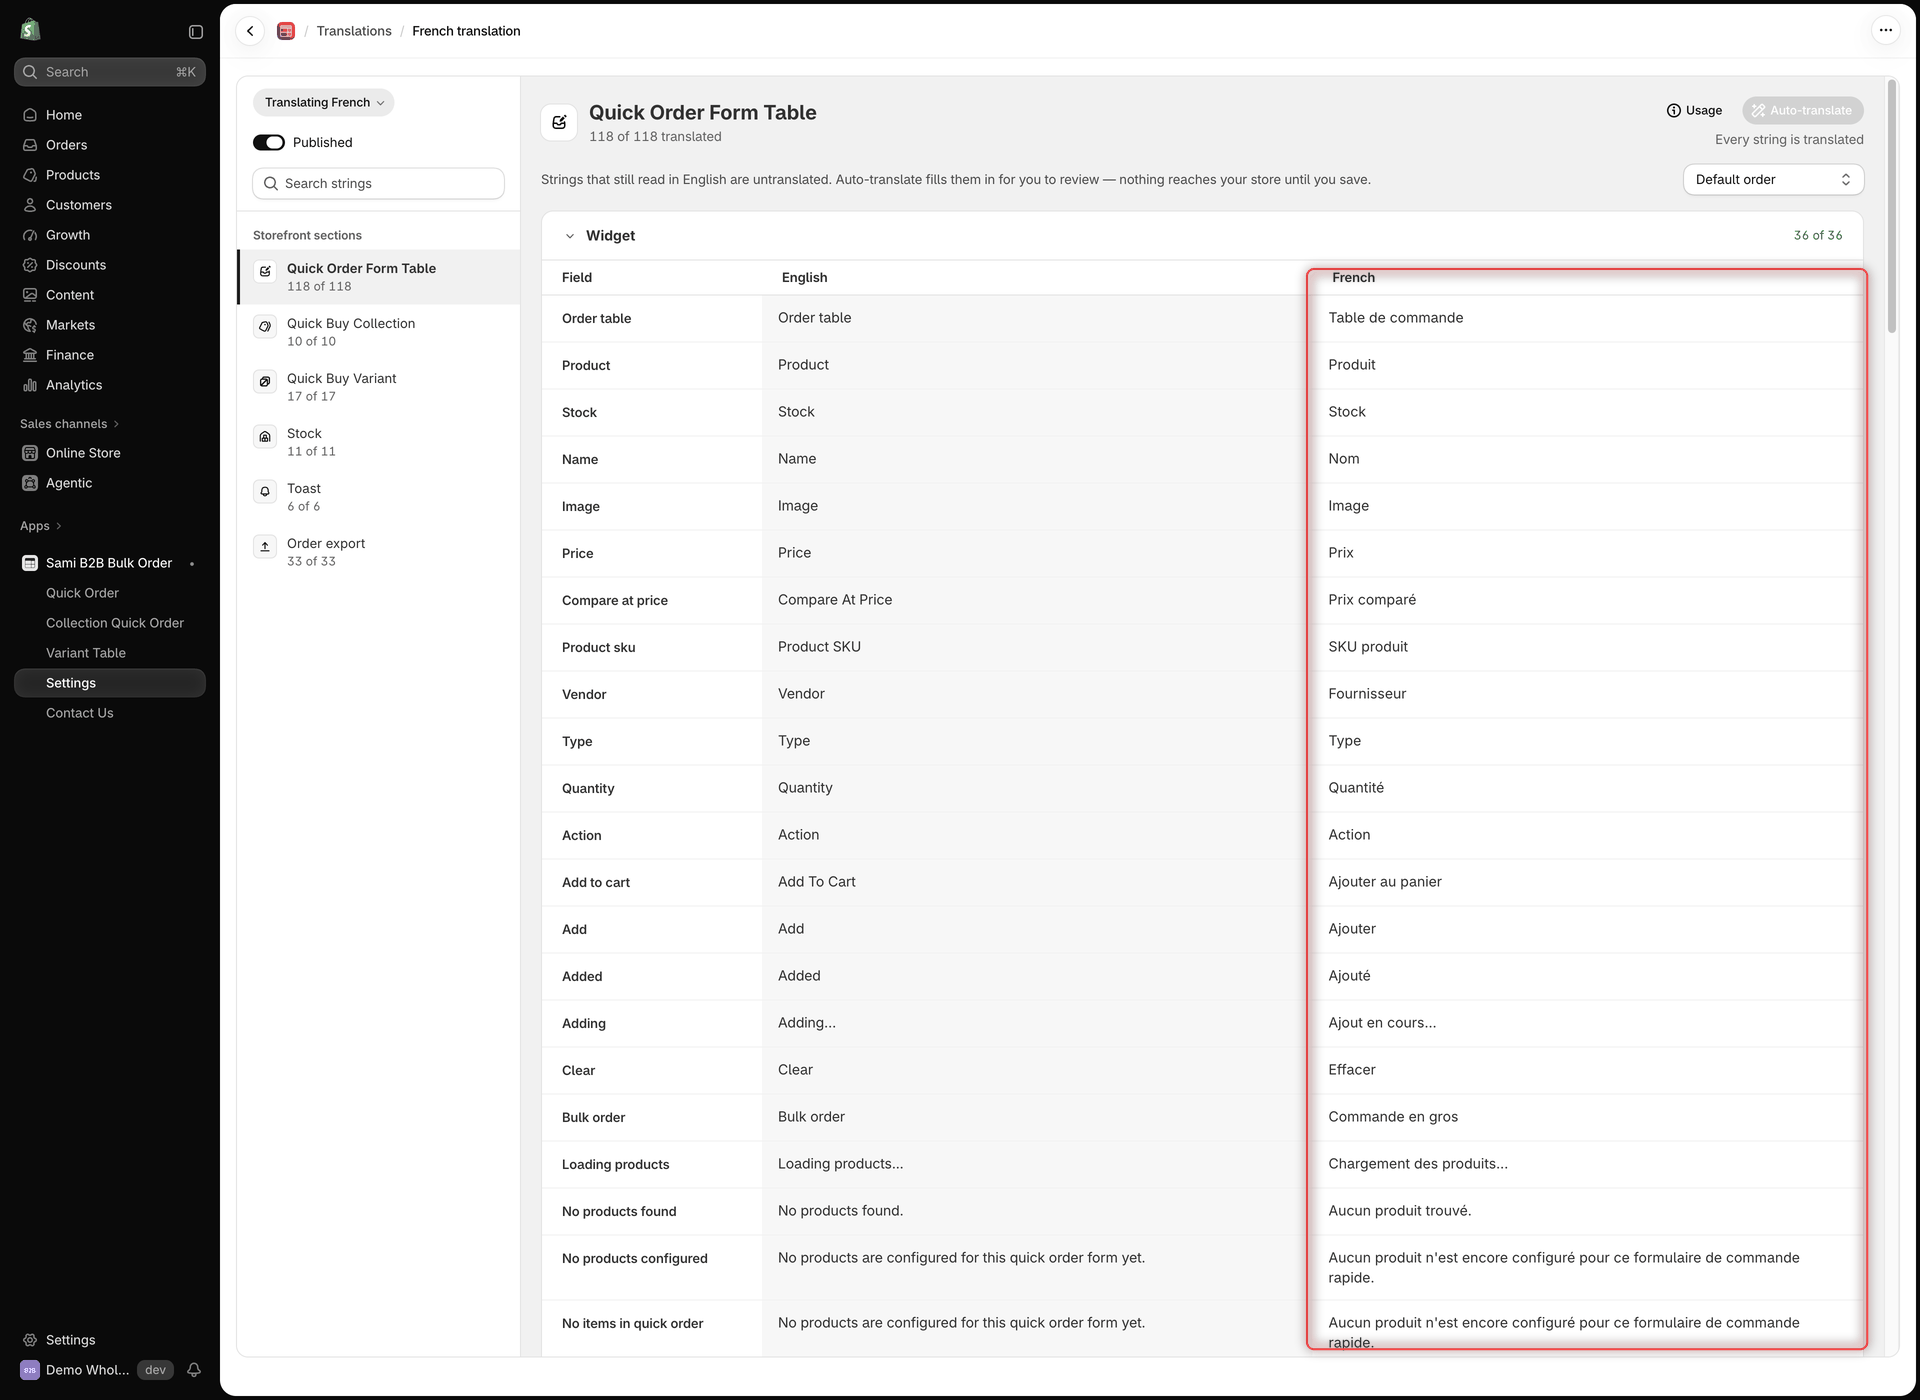Select the Toast storefront section
The width and height of the screenshot is (1920, 1400).
pyautogui.click(x=379, y=497)
